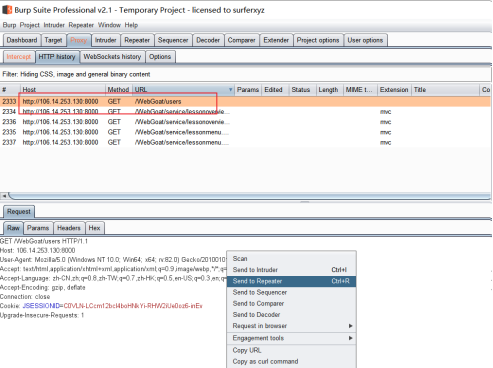The height and width of the screenshot is (368, 493).
Task: Select the Request tab
Action: click(19, 212)
